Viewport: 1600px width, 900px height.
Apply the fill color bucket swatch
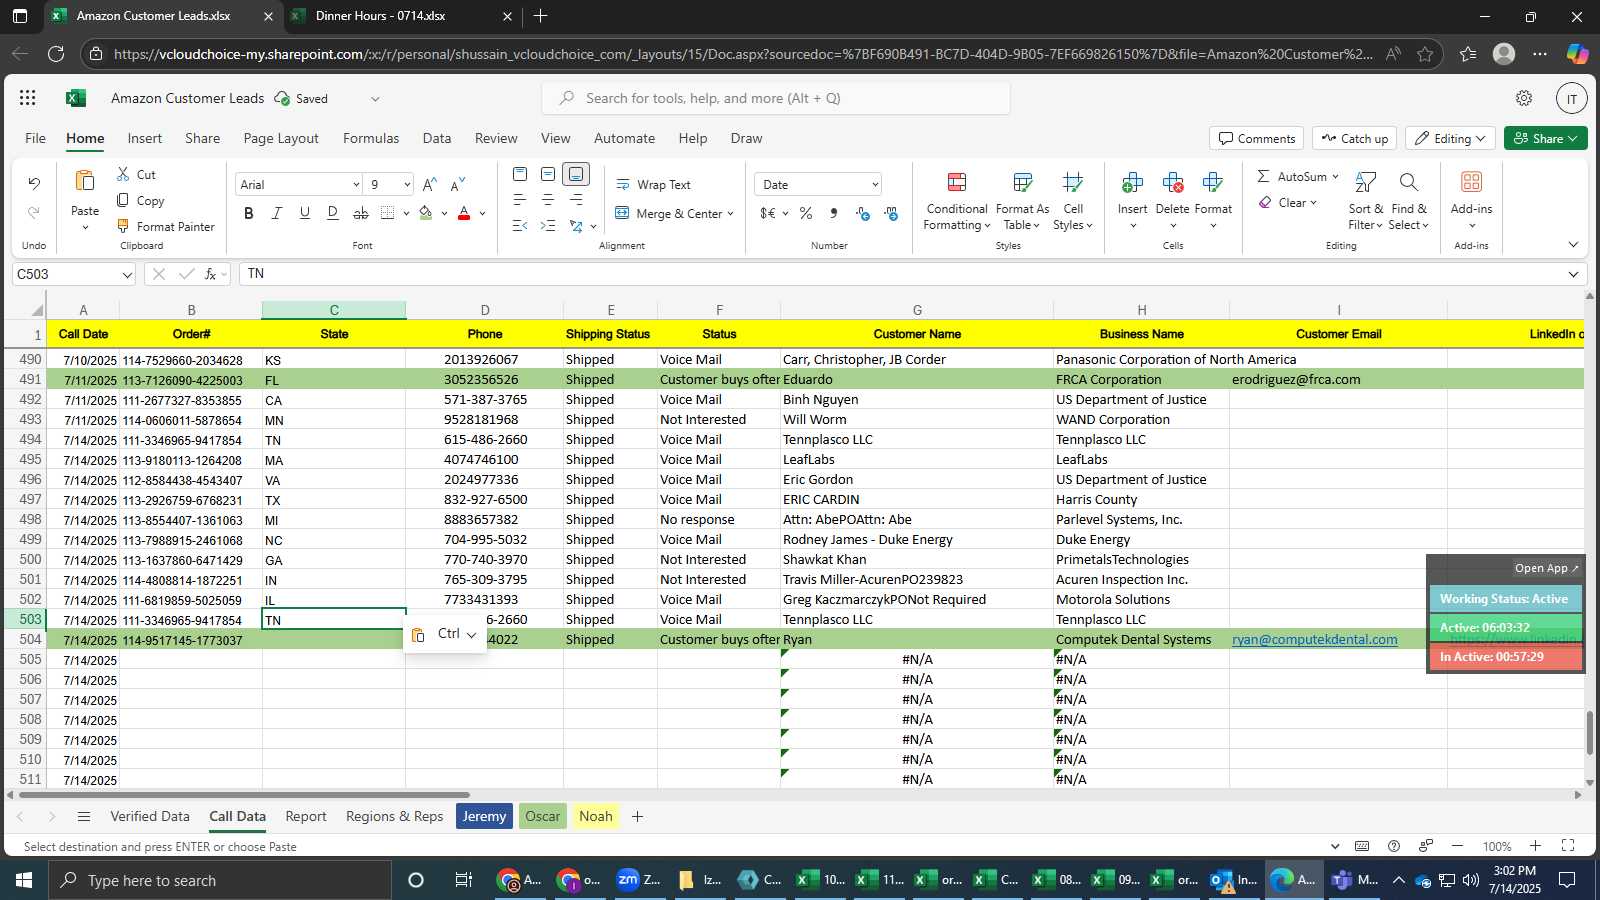tap(426, 213)
